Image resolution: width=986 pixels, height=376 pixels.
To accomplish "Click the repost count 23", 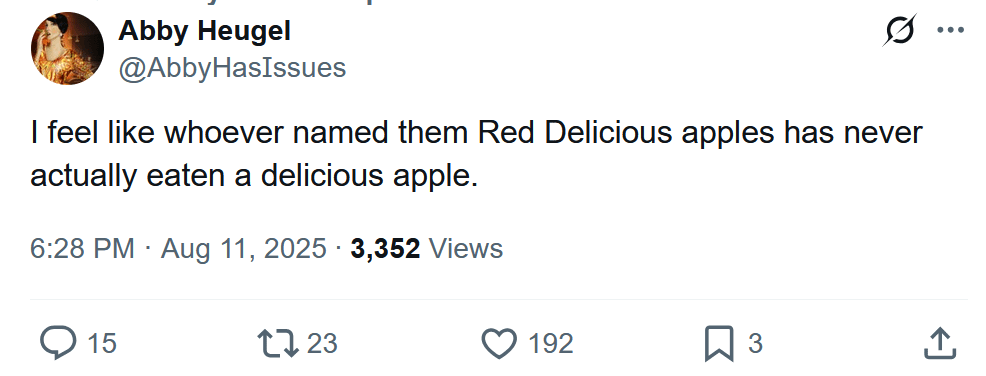I will (x=323, y=343).
